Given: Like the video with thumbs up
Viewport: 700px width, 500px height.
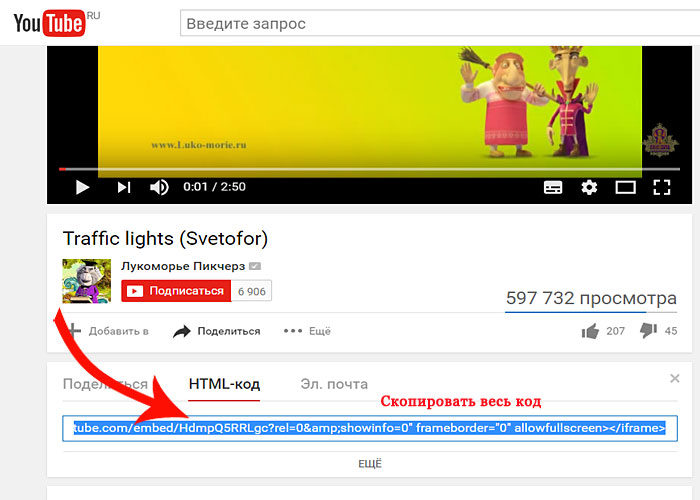Looking at the screenshot, I should pos(590,331).
